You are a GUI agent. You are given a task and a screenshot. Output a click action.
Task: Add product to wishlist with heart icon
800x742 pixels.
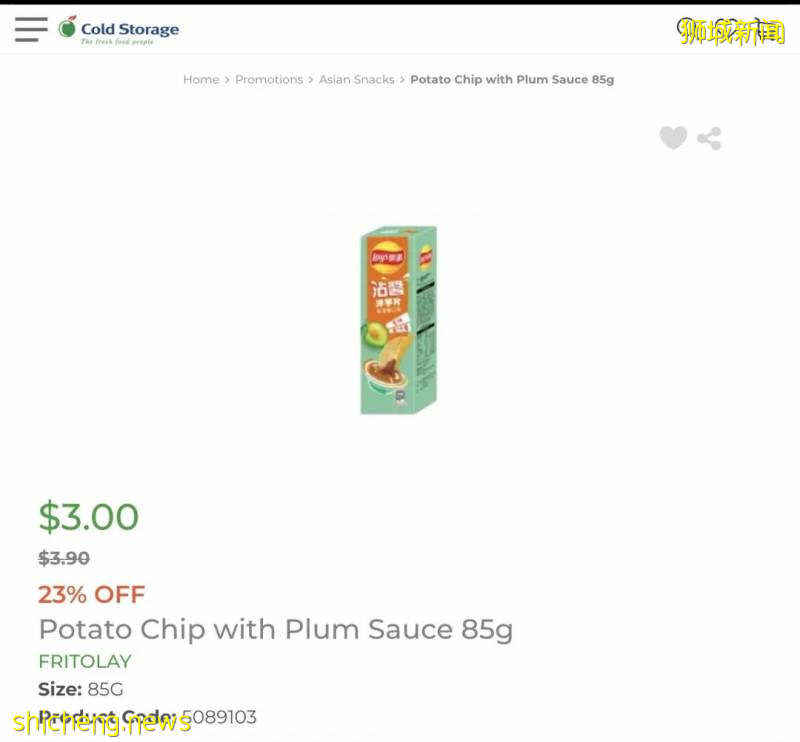(673, 138)
